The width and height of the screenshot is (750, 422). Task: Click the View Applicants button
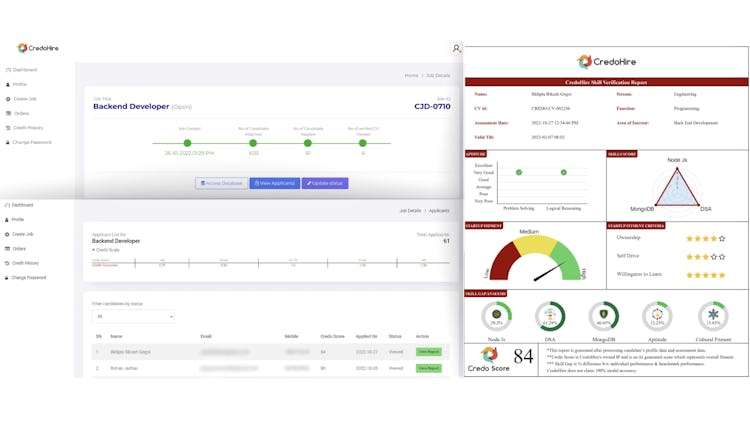click(275, 183)
